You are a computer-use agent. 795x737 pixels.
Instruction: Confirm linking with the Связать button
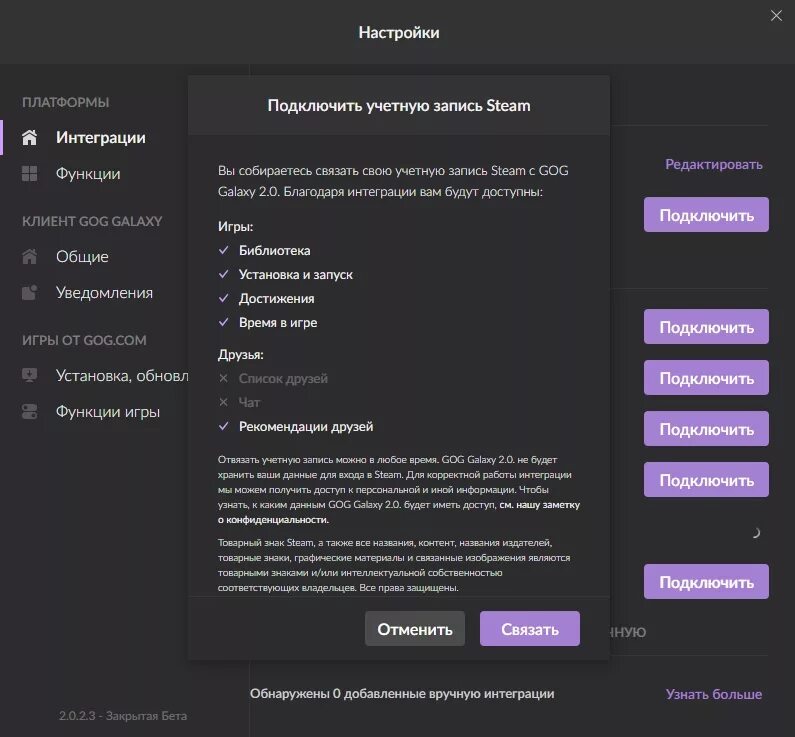click(530, 629)
